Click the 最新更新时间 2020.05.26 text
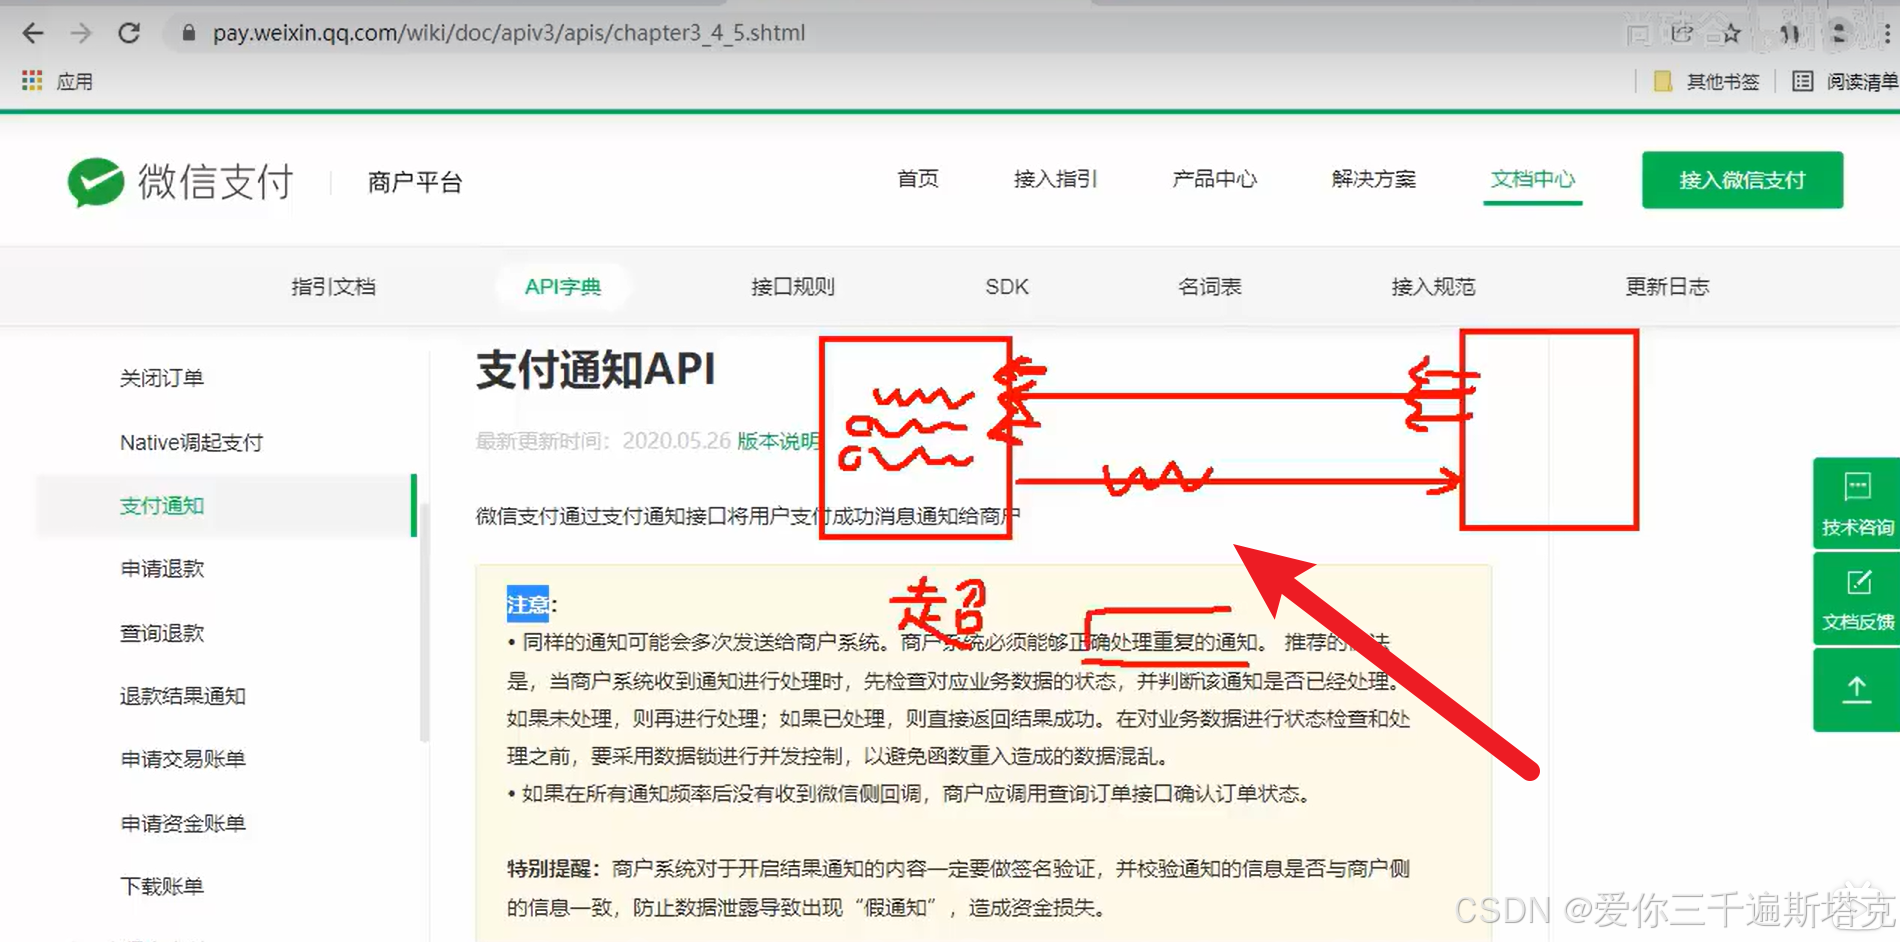Screen dimensions: 1900x942 tap(603, 441)
